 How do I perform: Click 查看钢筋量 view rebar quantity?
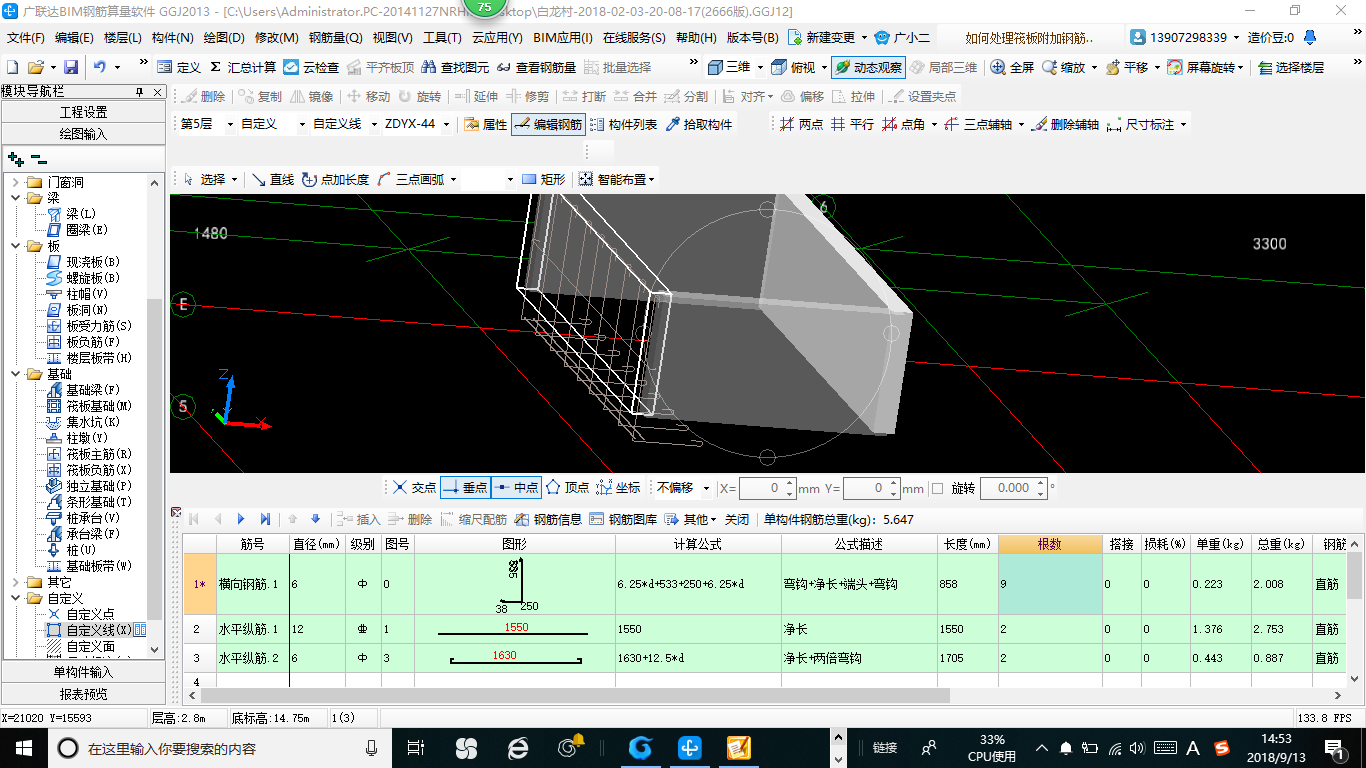tap(536, 67)
